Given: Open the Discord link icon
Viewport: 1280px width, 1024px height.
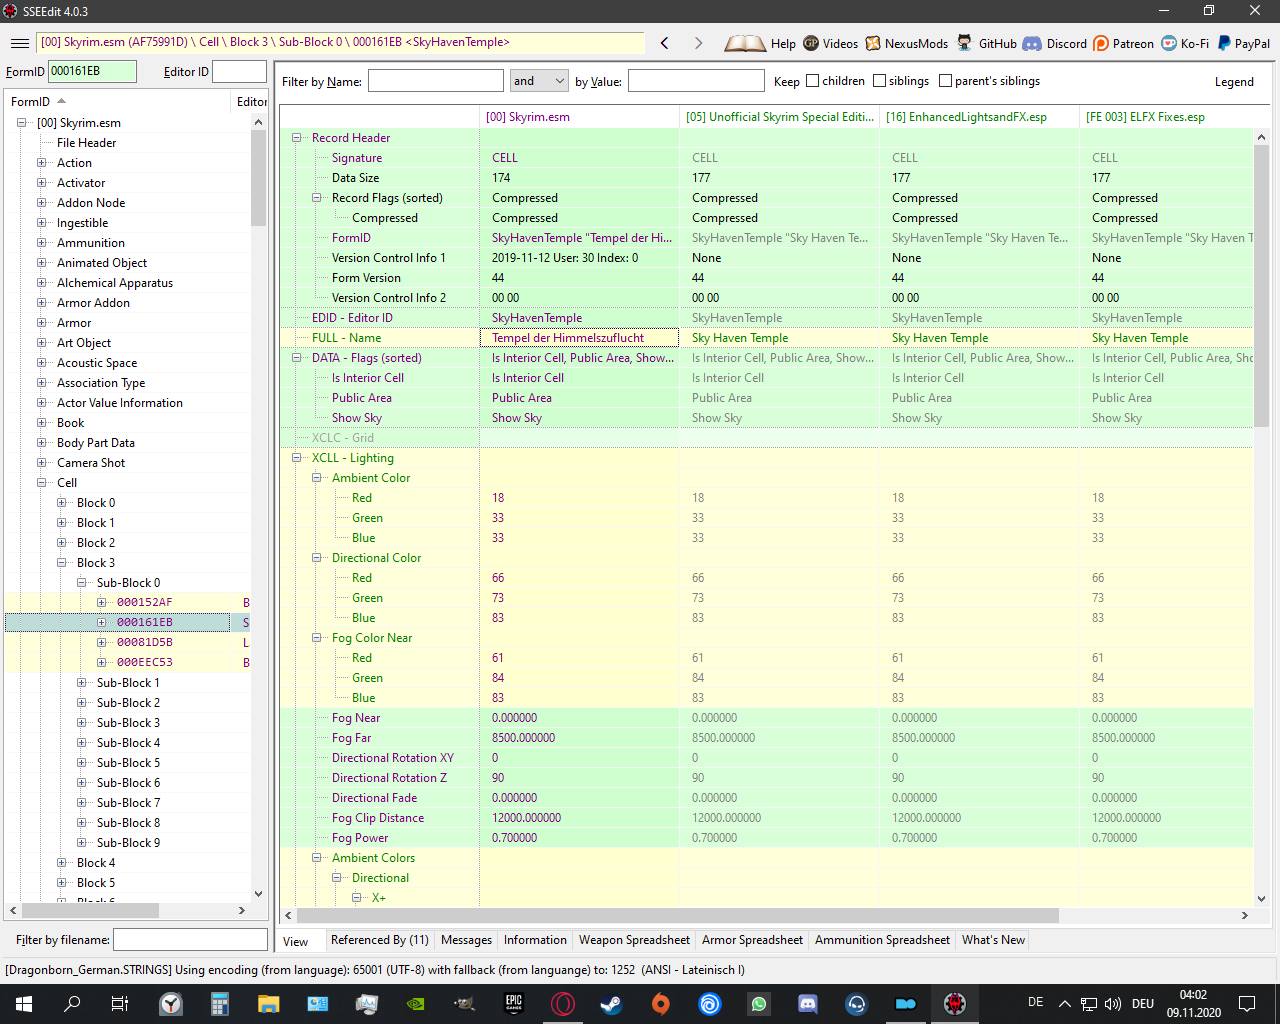Looking at the screenshot, I should pos(1032,43).
